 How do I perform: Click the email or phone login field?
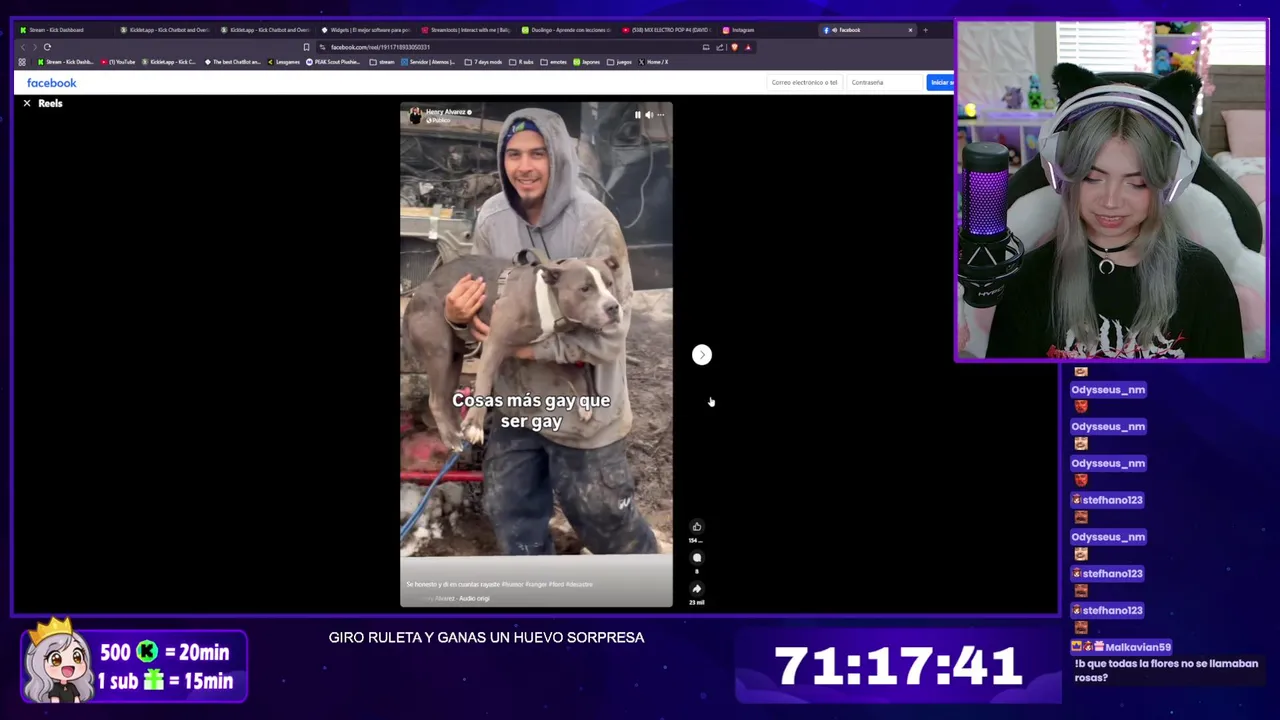pyautogui.click(x=806, y=83)
